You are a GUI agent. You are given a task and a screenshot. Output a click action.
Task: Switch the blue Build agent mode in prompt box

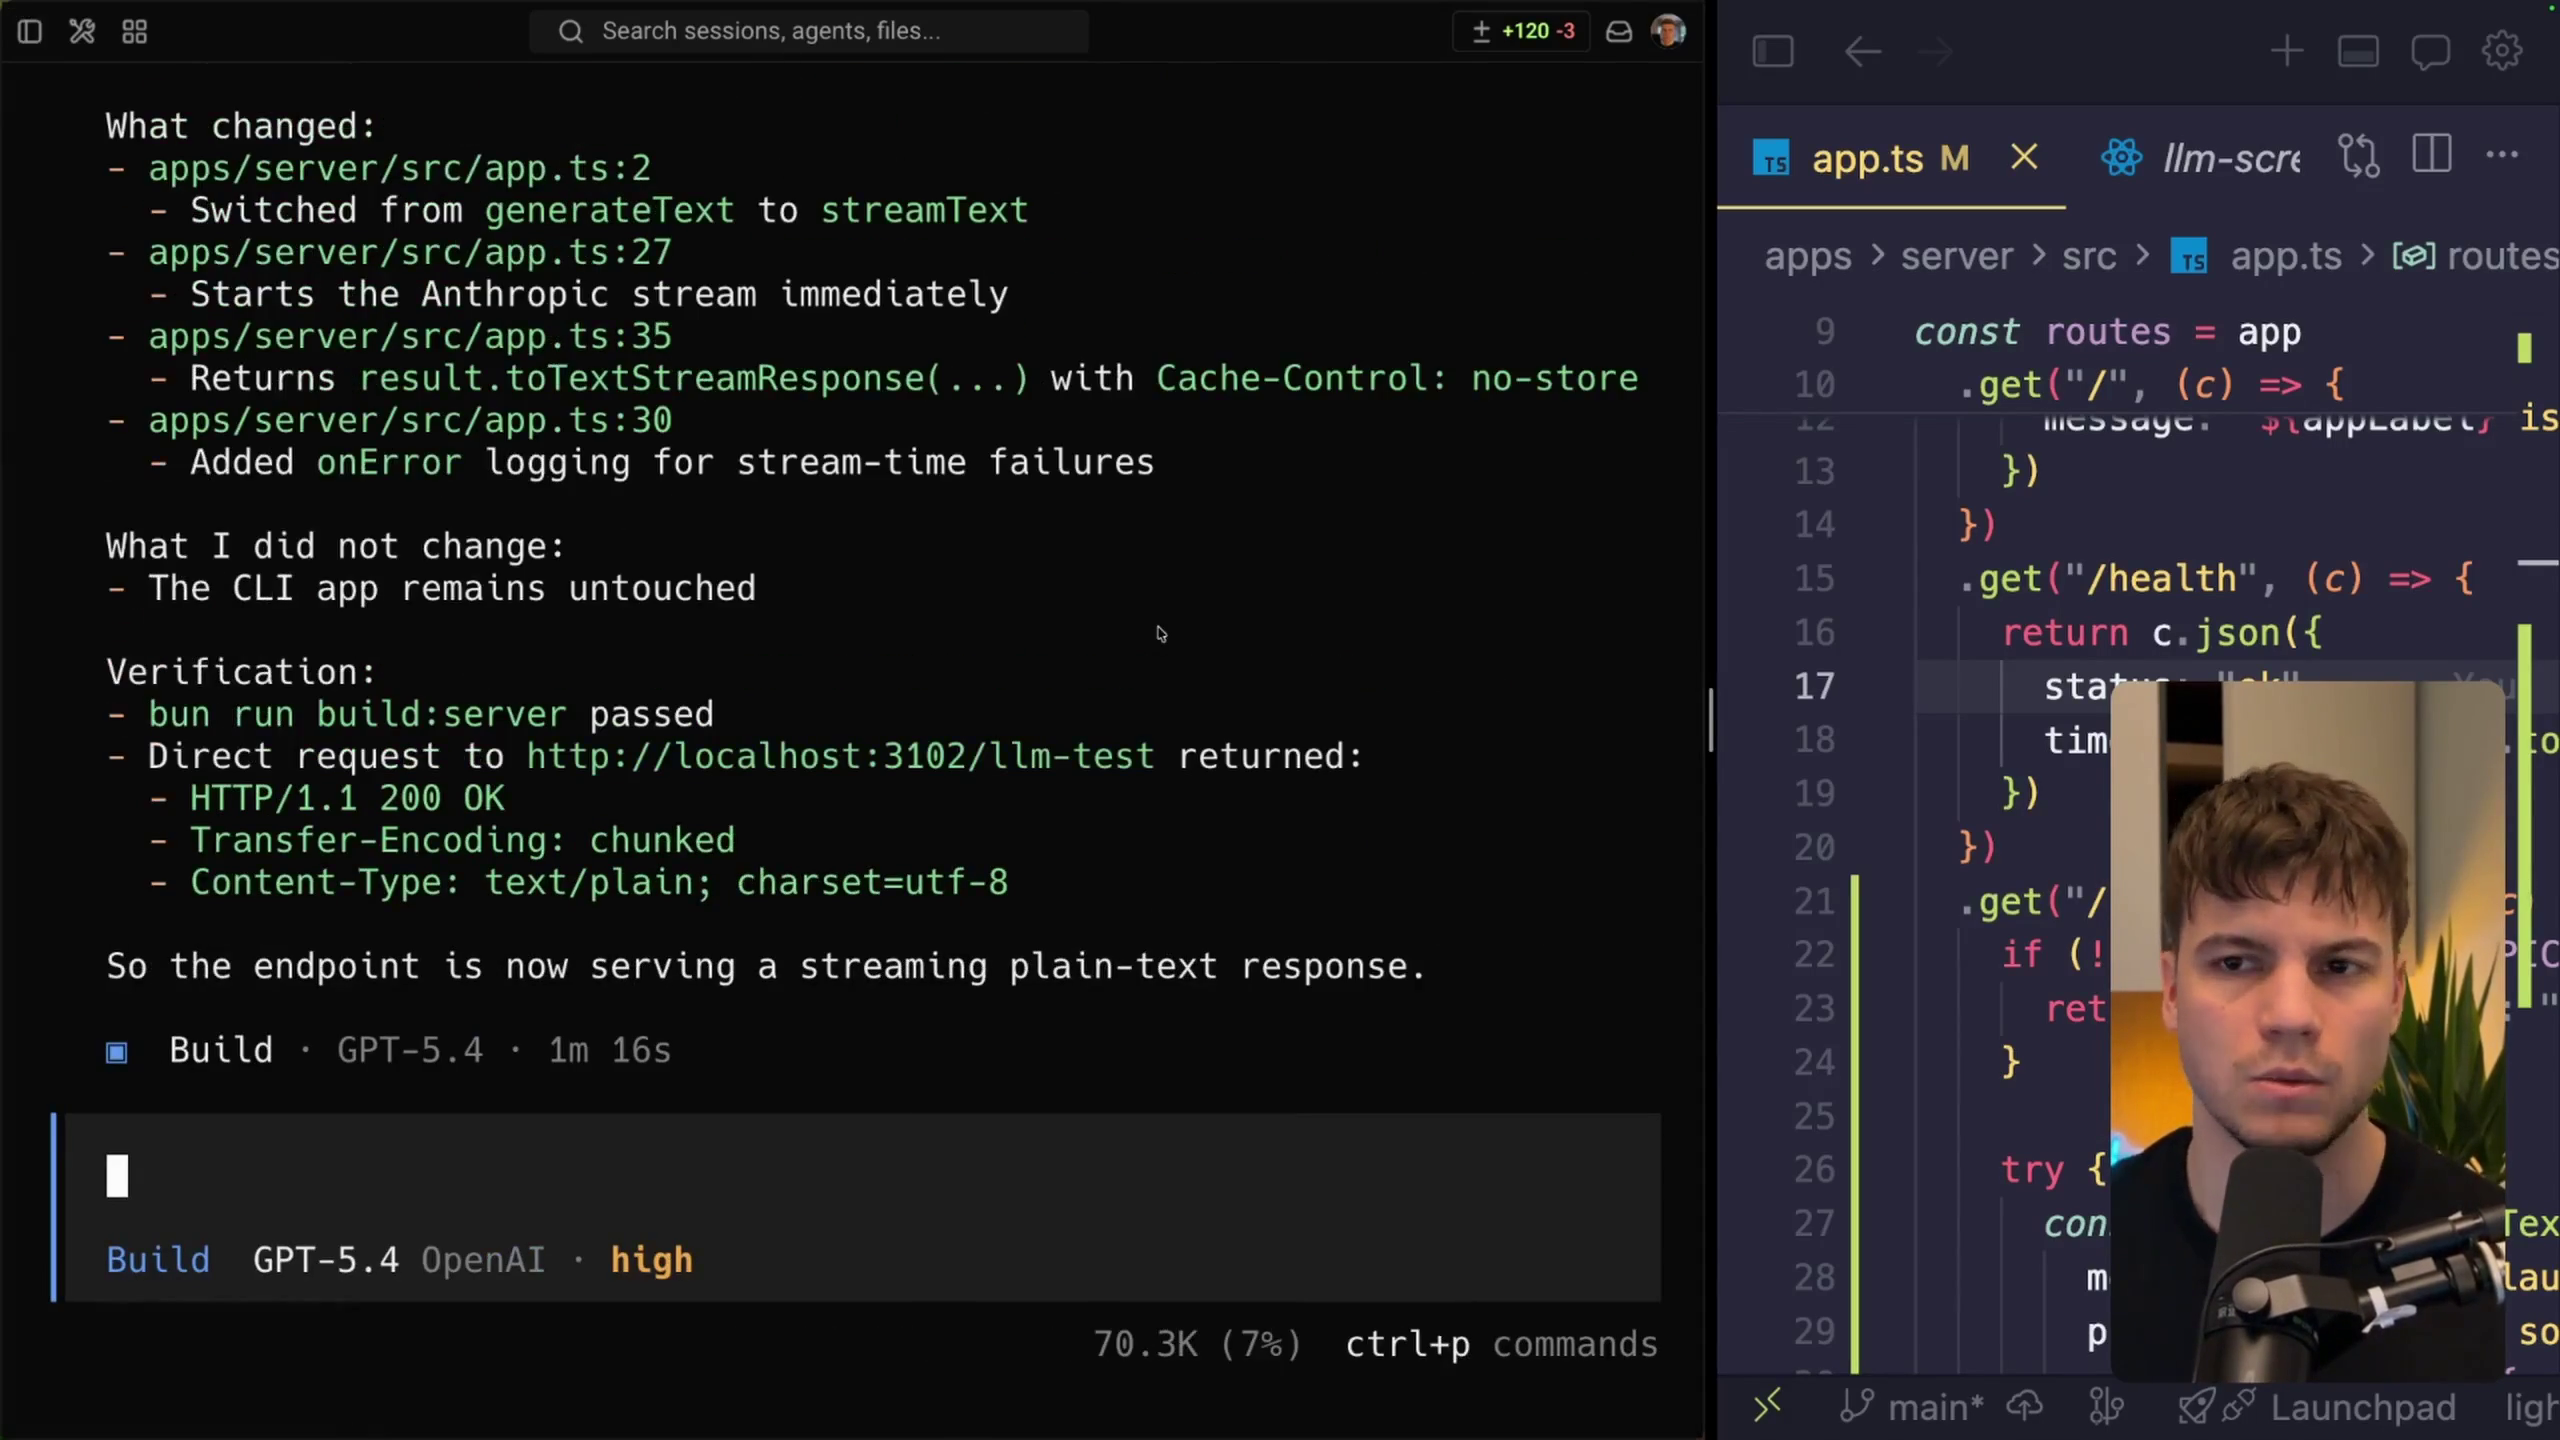coord(158,1260)
